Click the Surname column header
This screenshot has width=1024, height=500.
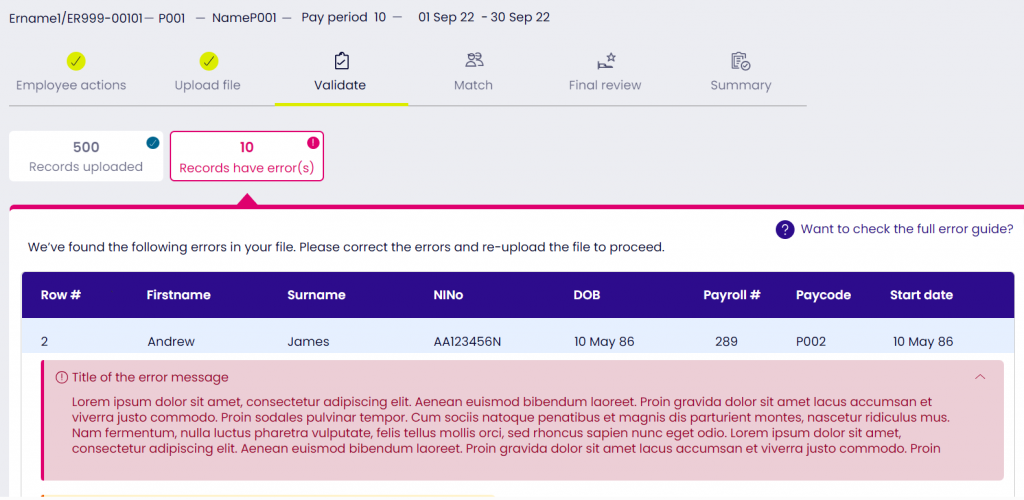tap(316, 295)
